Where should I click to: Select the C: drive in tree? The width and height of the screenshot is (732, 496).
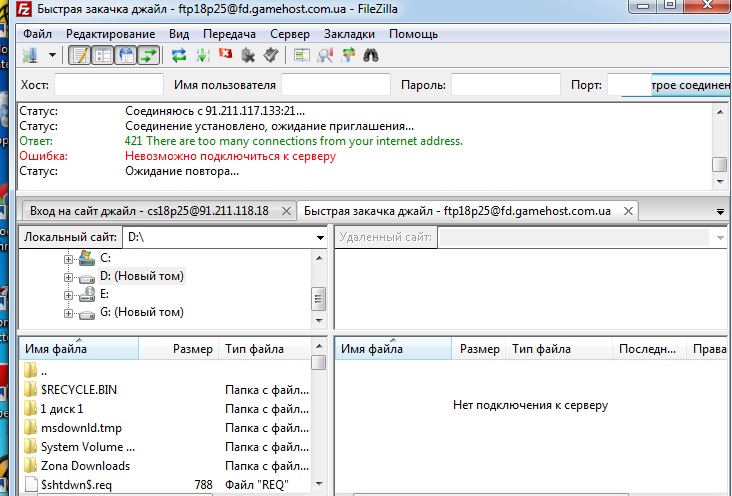[x=105, y=258]
